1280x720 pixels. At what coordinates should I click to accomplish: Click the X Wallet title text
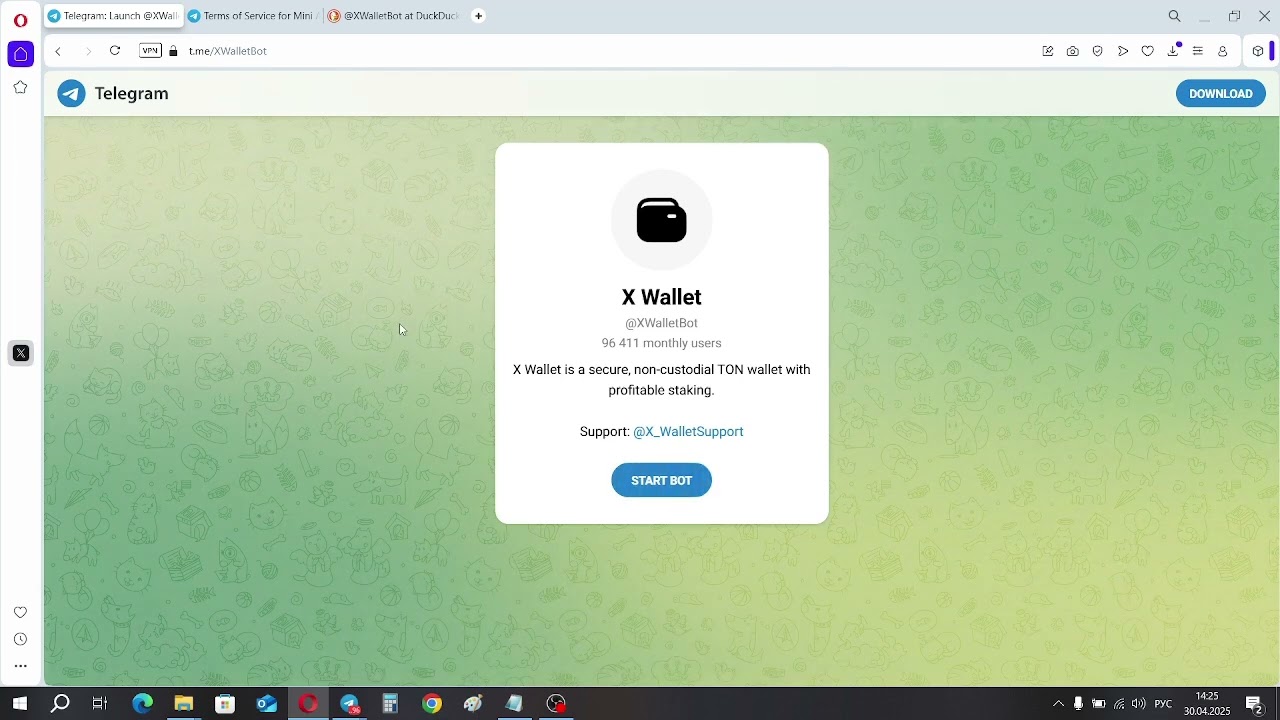coord(662,297)
